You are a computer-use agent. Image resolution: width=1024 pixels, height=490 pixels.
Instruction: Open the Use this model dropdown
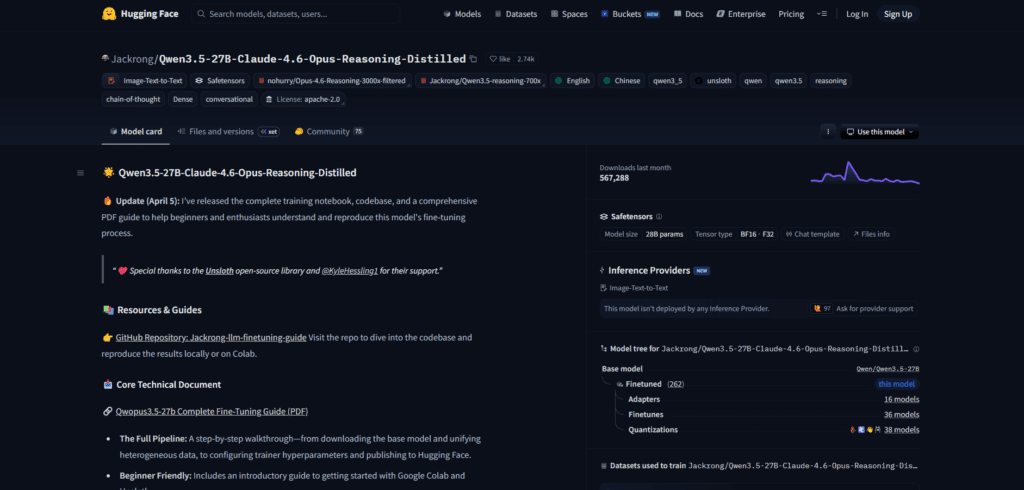(x=879, y=131)
